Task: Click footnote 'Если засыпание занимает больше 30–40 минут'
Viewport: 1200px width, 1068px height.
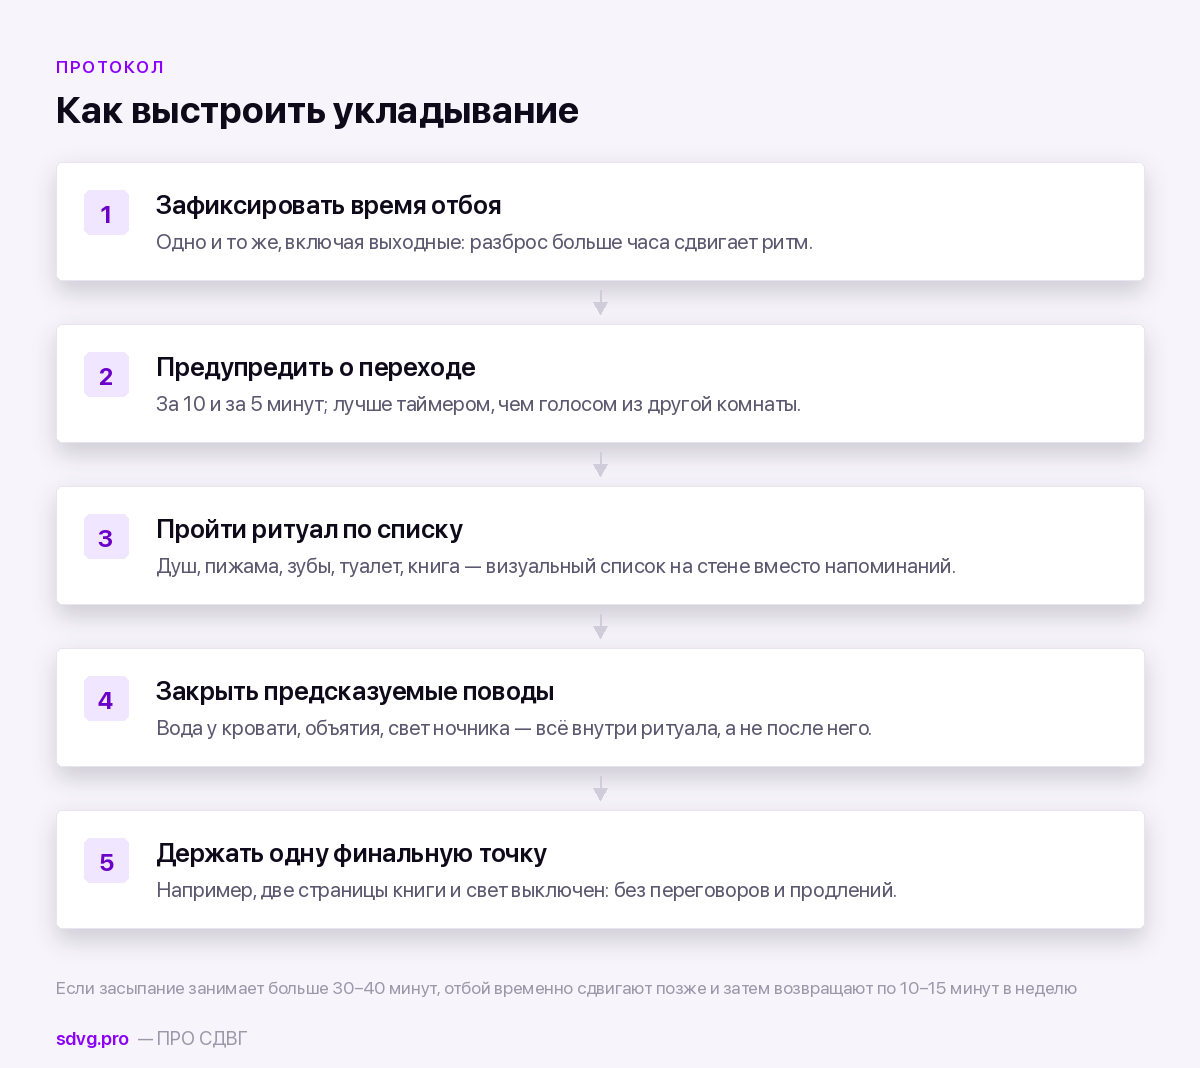Action: click(x=247, y=988)
